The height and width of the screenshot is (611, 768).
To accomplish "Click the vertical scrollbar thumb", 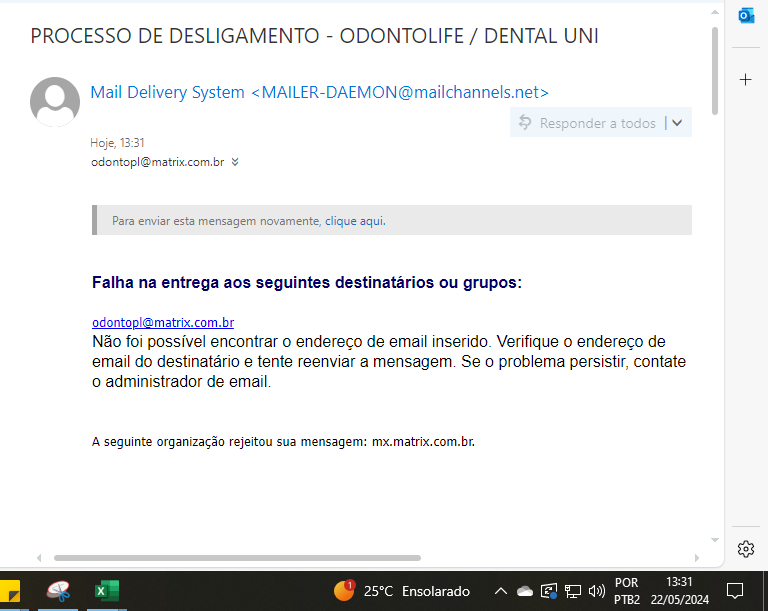I will click(x=715, y=71).
